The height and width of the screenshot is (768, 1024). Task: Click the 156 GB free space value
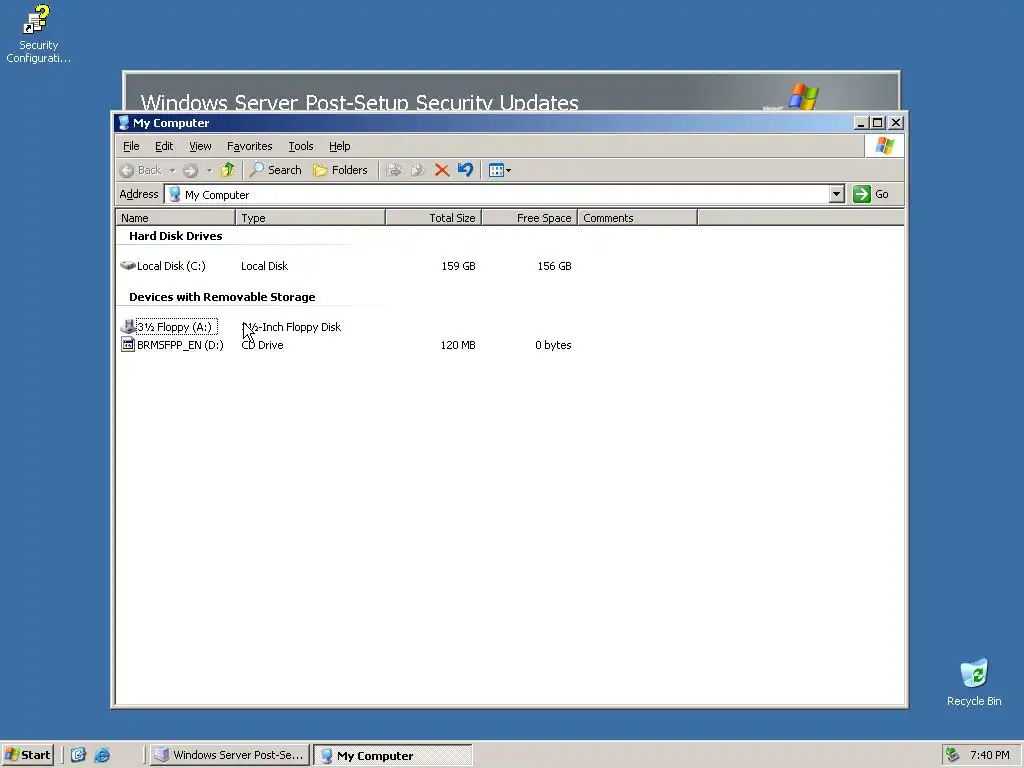click(x=554, y=266)
